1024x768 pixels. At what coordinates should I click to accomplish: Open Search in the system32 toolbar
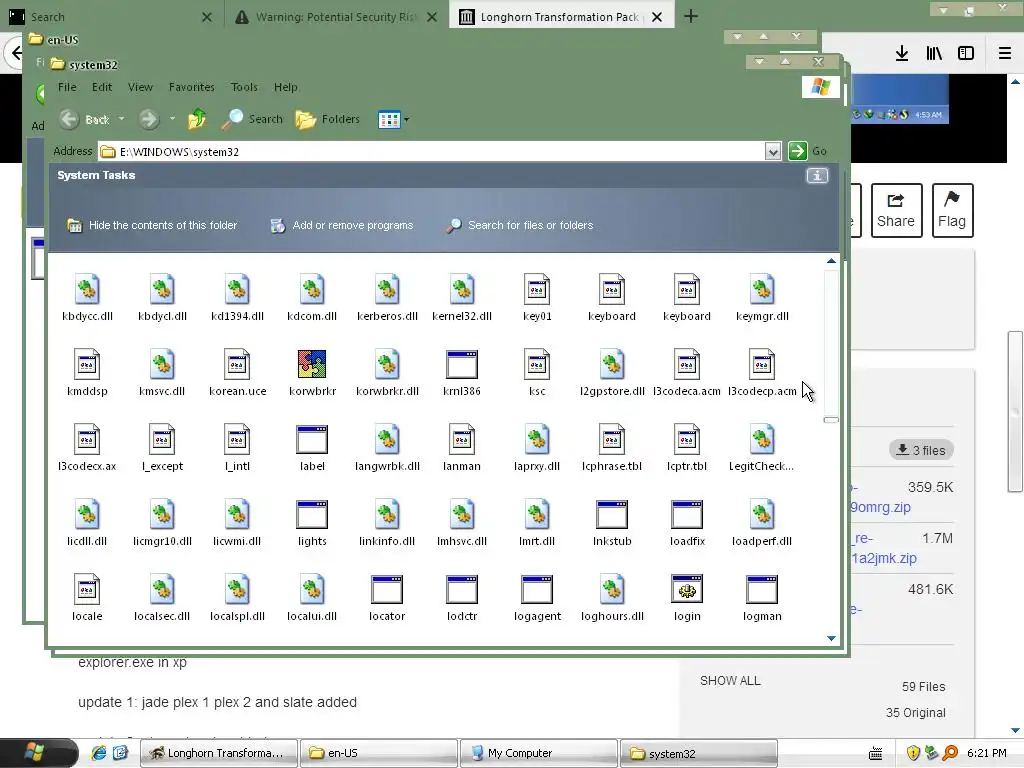tap(253, 119)
